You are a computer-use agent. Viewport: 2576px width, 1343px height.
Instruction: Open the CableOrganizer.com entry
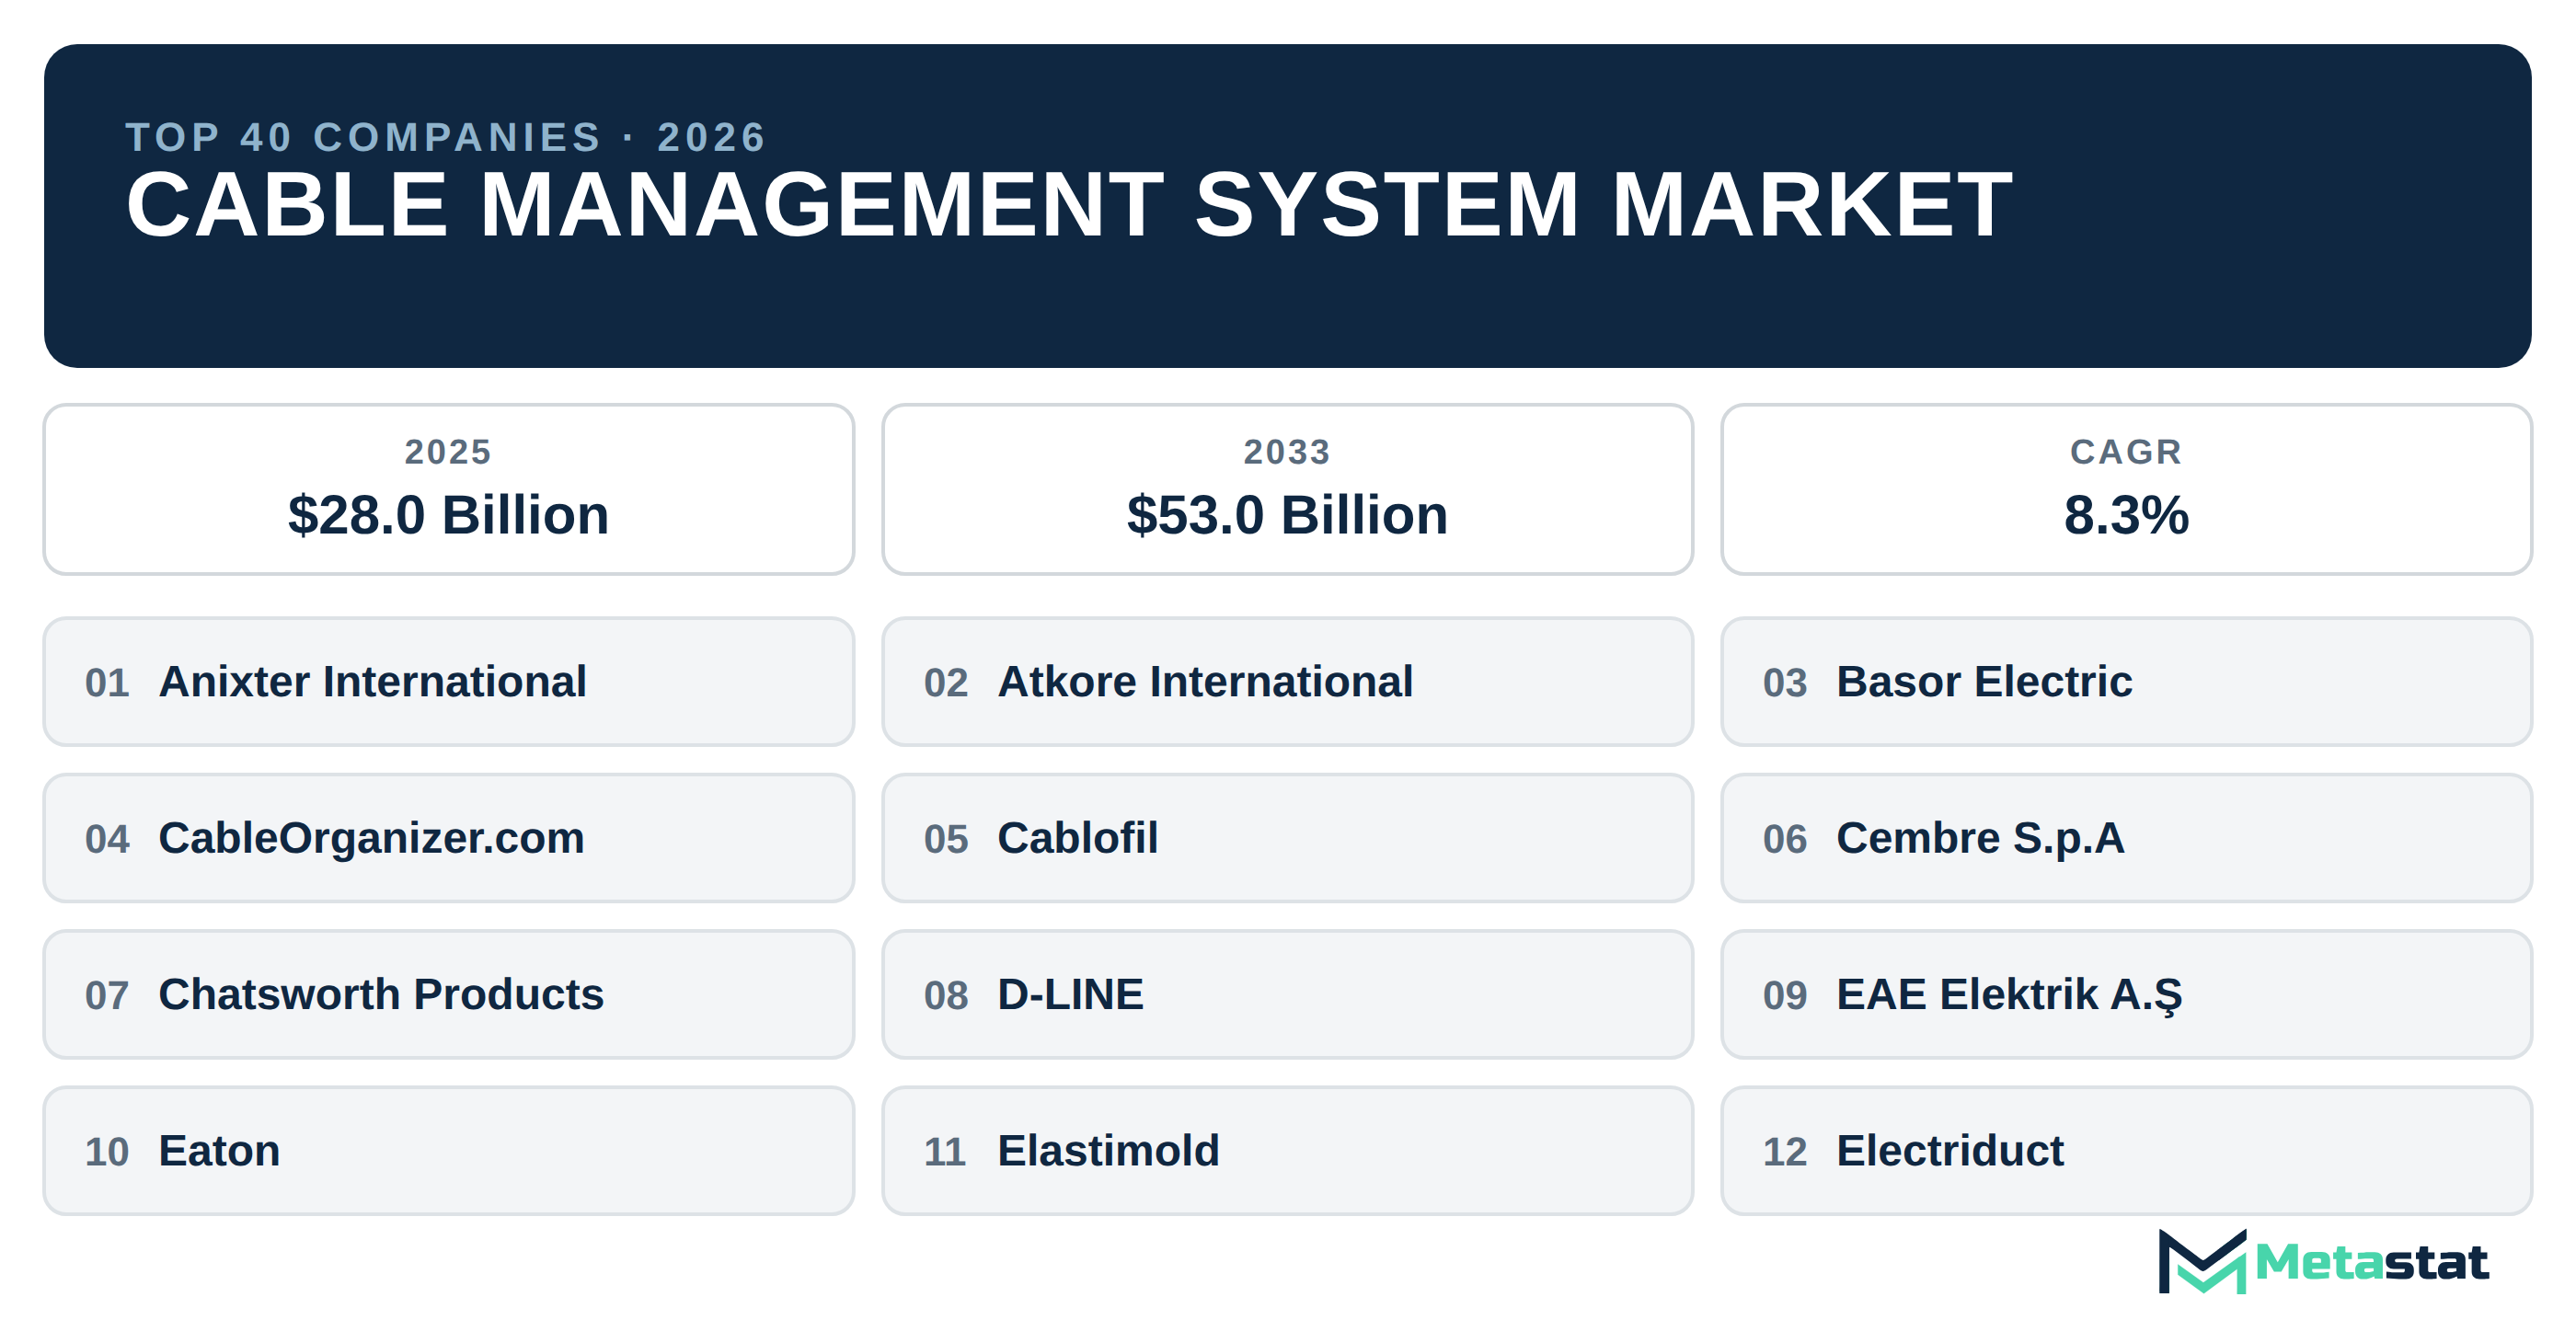[x=448, y=838]
